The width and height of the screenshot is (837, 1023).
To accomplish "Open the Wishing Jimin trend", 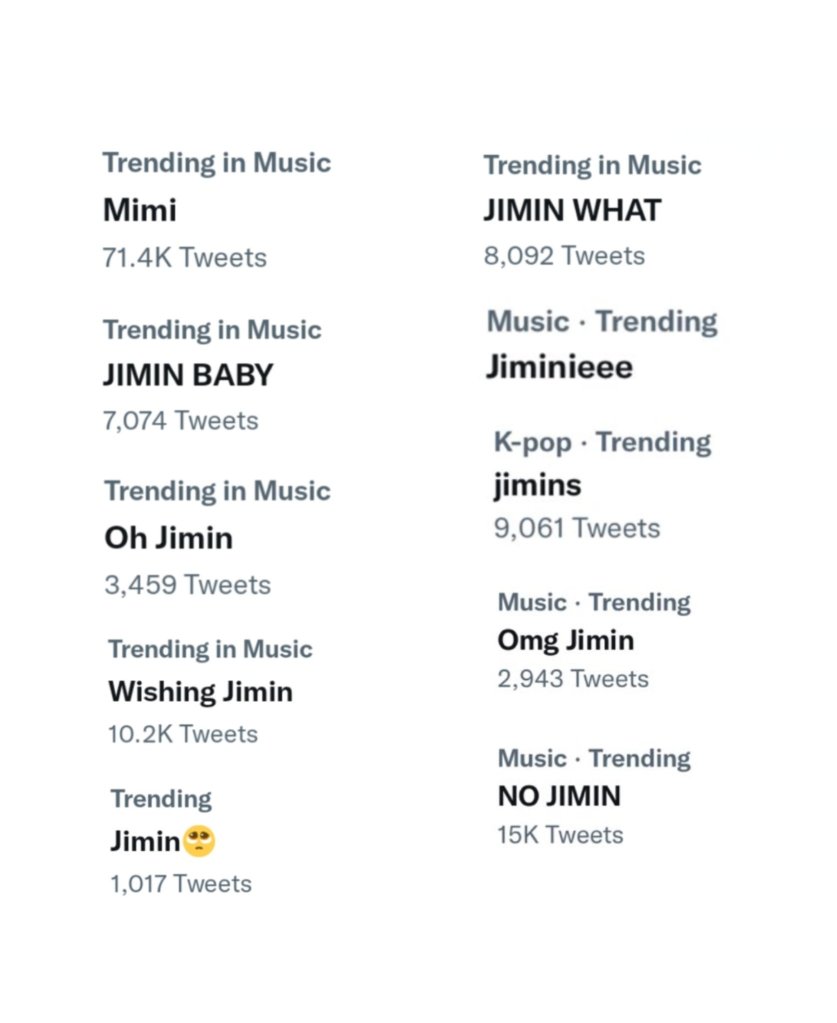I will click(x=200, y=691).
